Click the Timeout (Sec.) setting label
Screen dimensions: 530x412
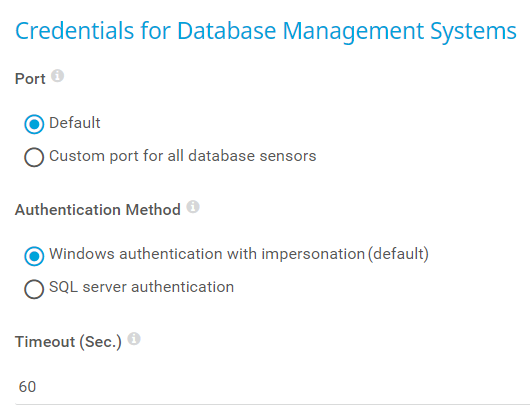click(68, 342)
